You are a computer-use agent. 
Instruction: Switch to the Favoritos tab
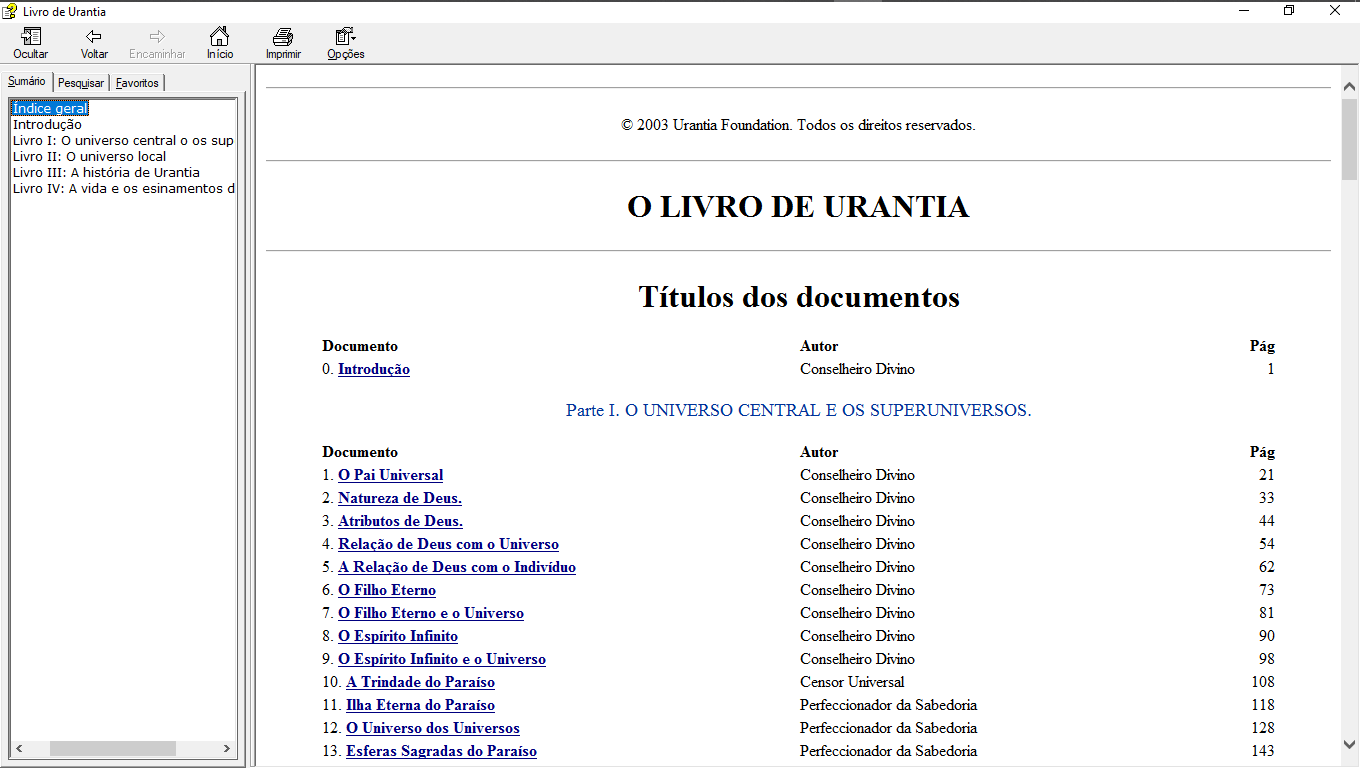[x=137, y=83]
